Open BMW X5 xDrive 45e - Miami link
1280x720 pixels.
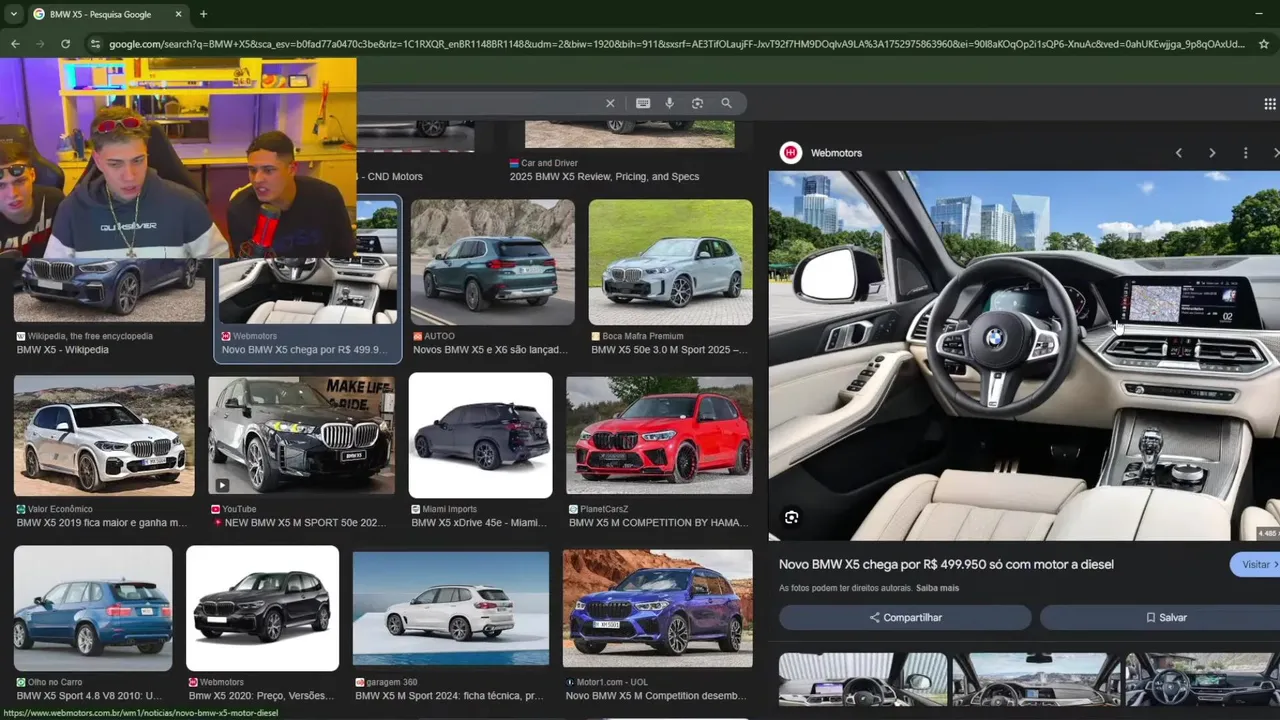tap(481, 523)
